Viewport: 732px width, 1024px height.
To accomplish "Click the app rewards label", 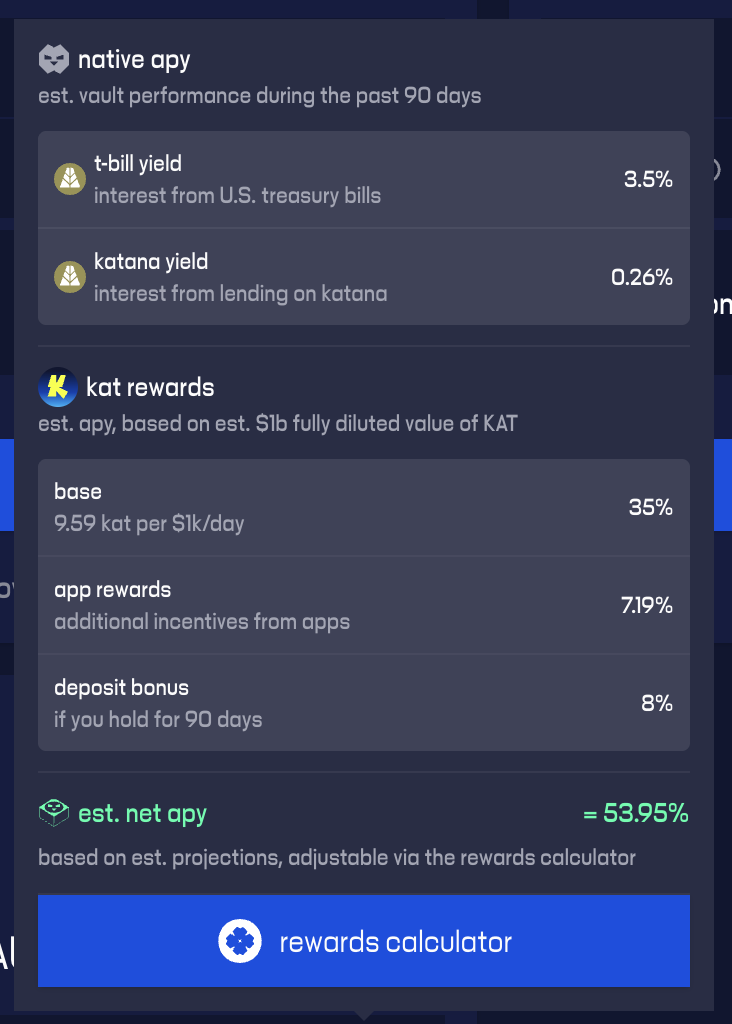I will pos(112,589).
